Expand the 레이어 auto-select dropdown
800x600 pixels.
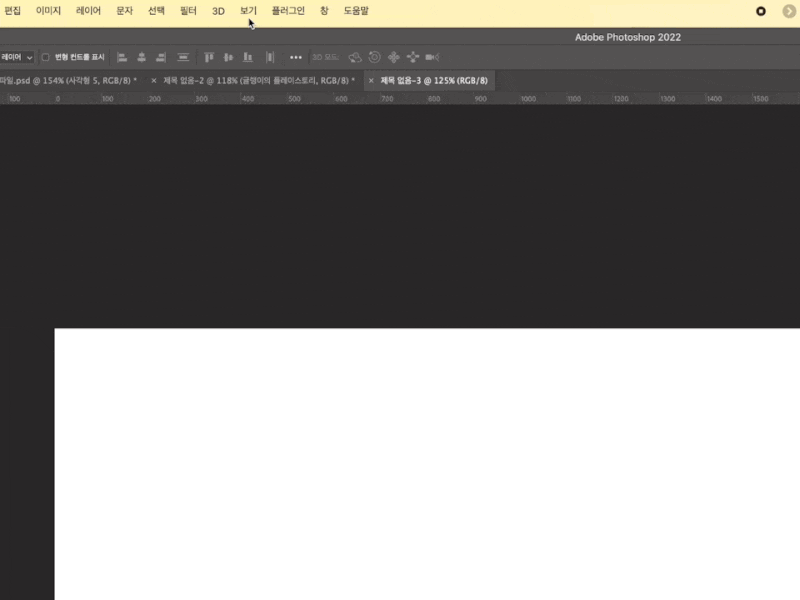click(x=17, y=57)
